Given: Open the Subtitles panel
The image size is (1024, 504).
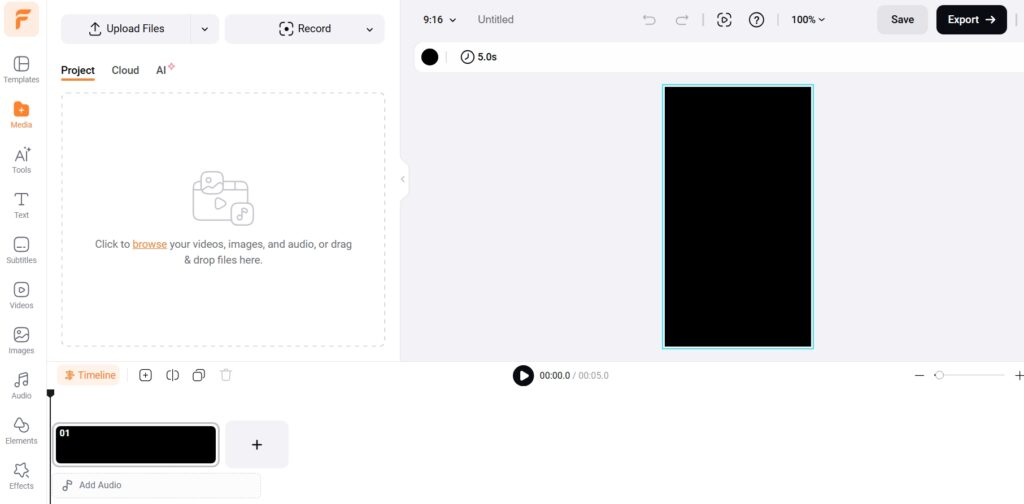Looking at the screenshot, I should [x=21, y=249].
